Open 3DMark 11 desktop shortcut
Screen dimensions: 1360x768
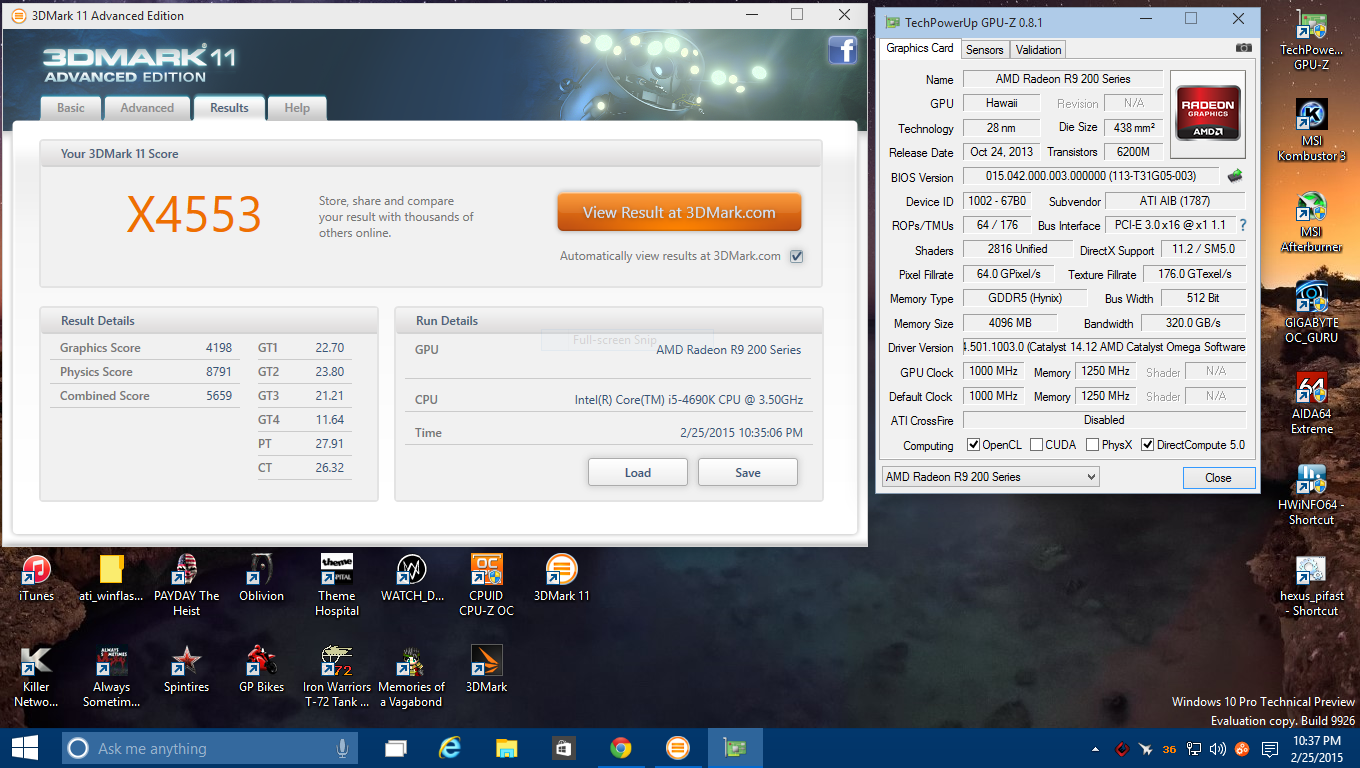click(x=562, y=577)
